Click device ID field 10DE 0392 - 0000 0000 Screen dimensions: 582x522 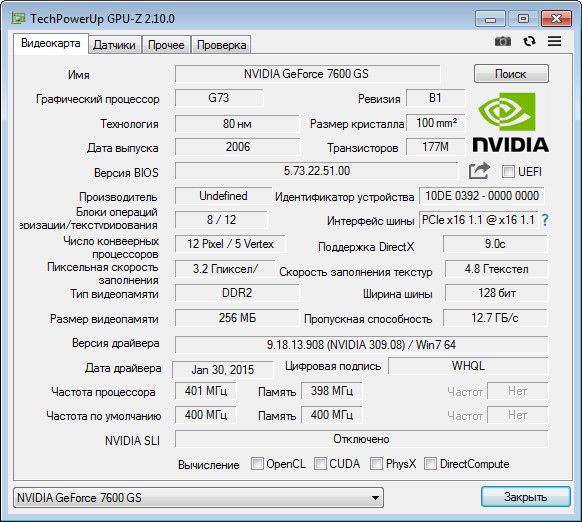(x=482, y=196)
